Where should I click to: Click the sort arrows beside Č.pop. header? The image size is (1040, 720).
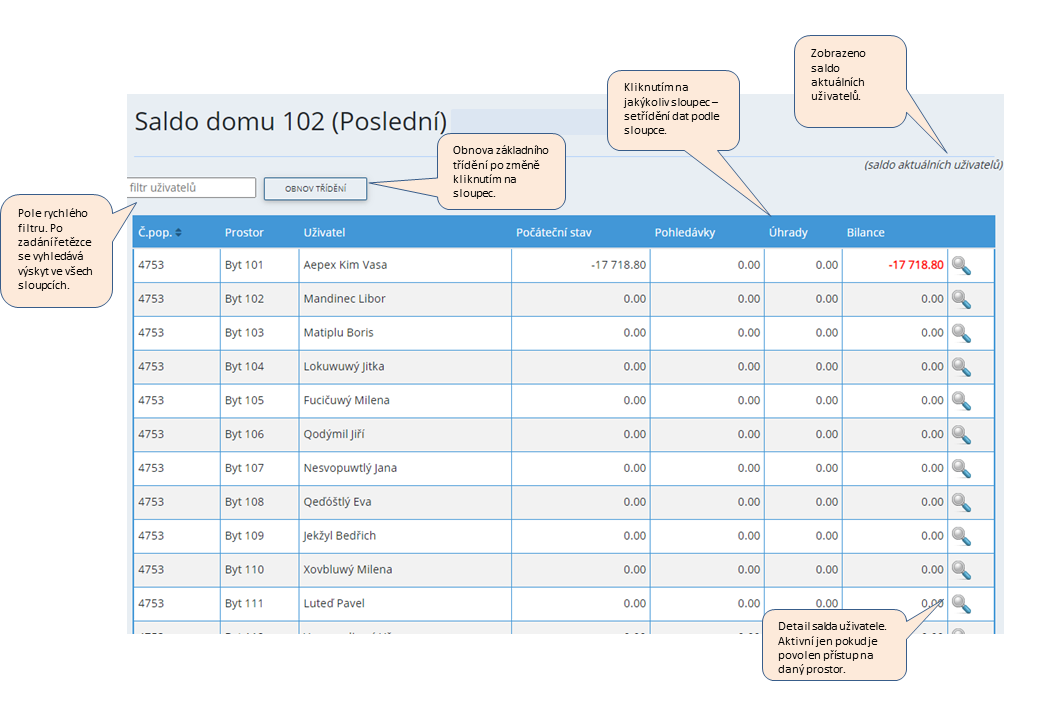click(x=179, y=233)
